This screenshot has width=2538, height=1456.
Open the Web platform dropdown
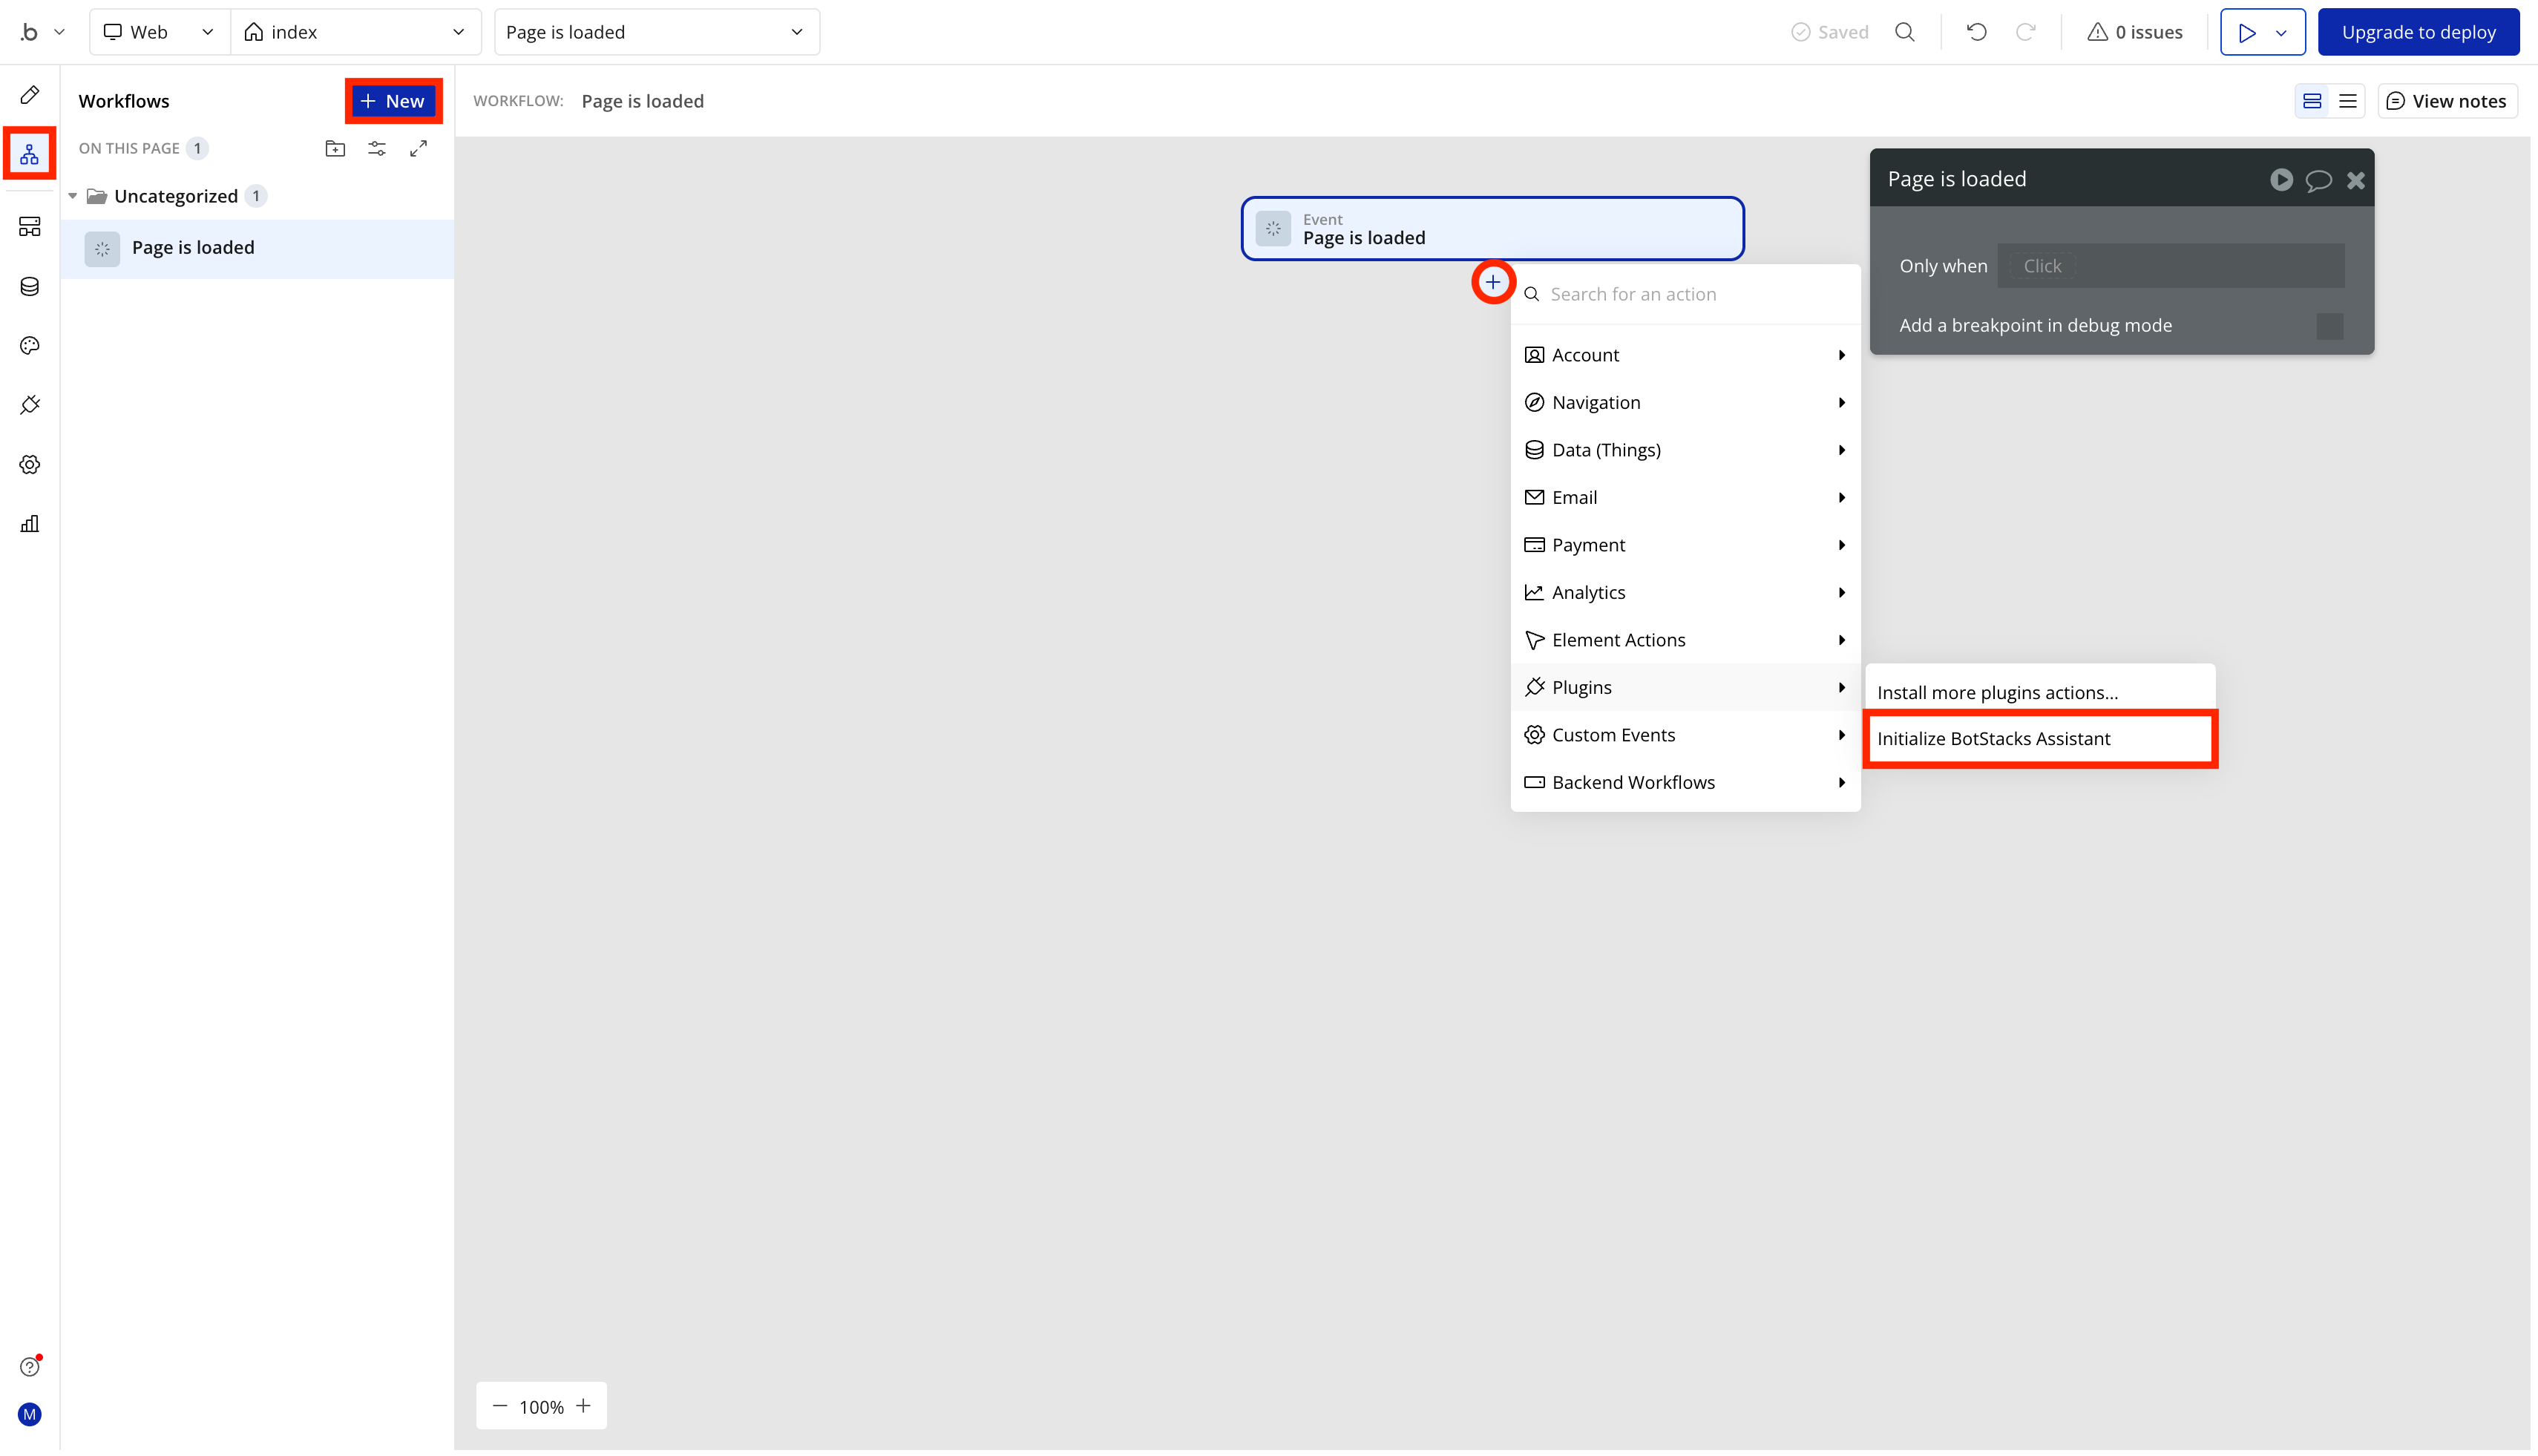coord(158,31)
